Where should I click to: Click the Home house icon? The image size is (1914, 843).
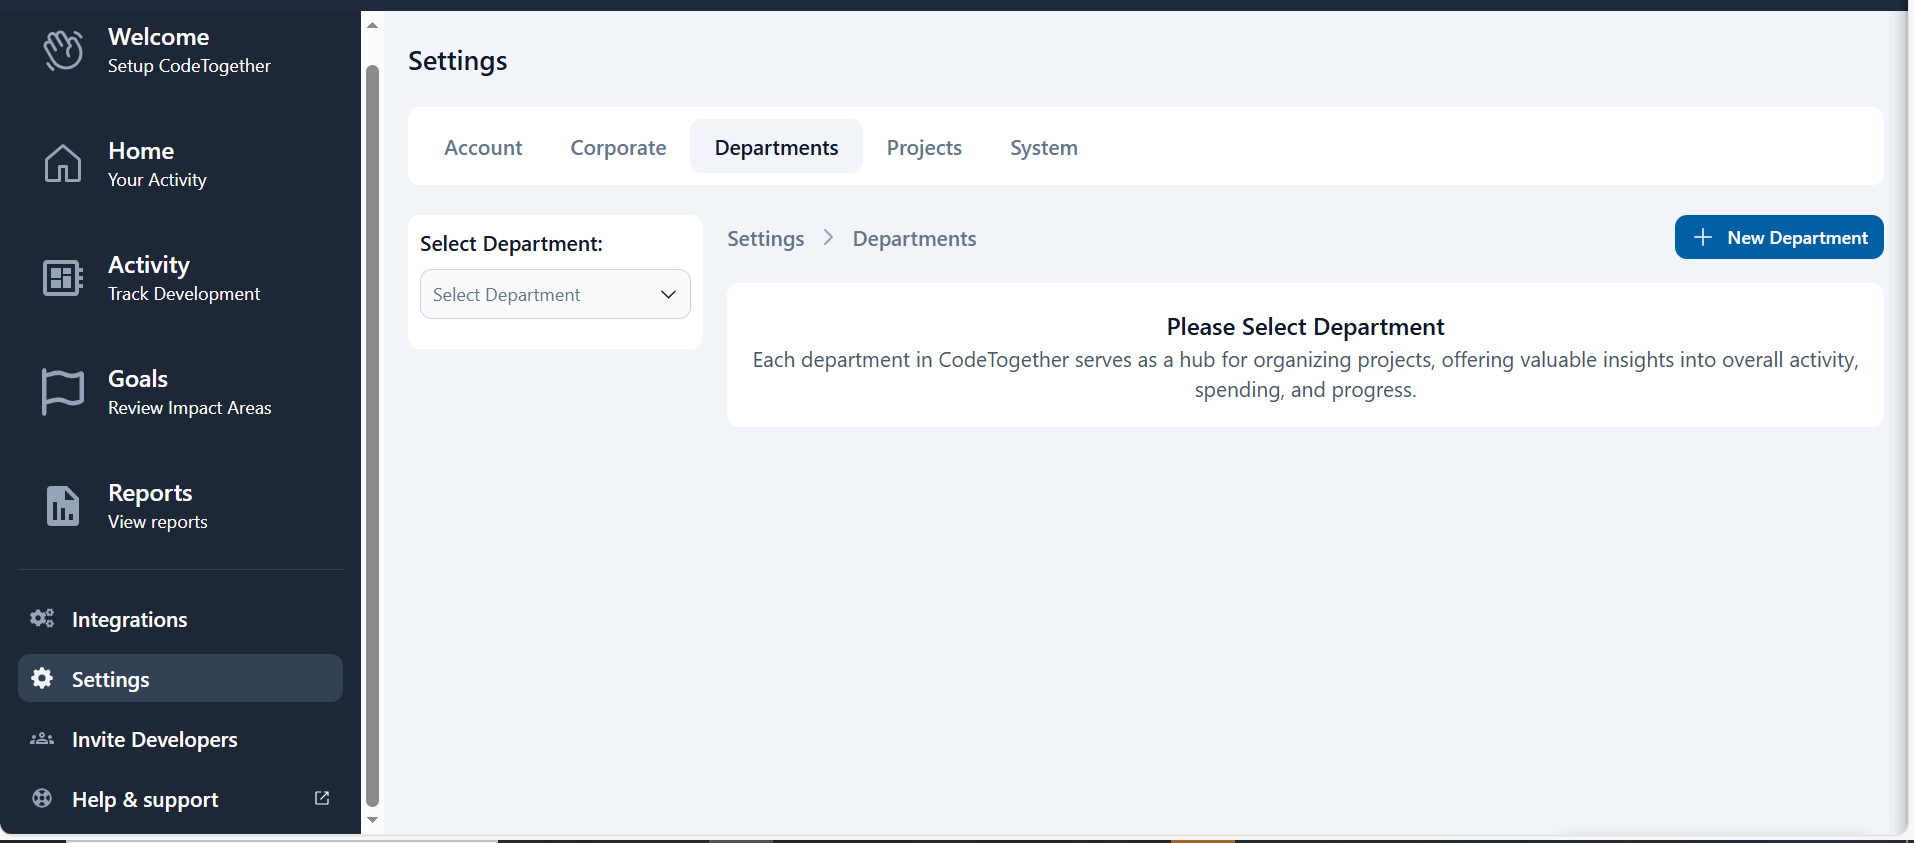click(x=63, y=164)
